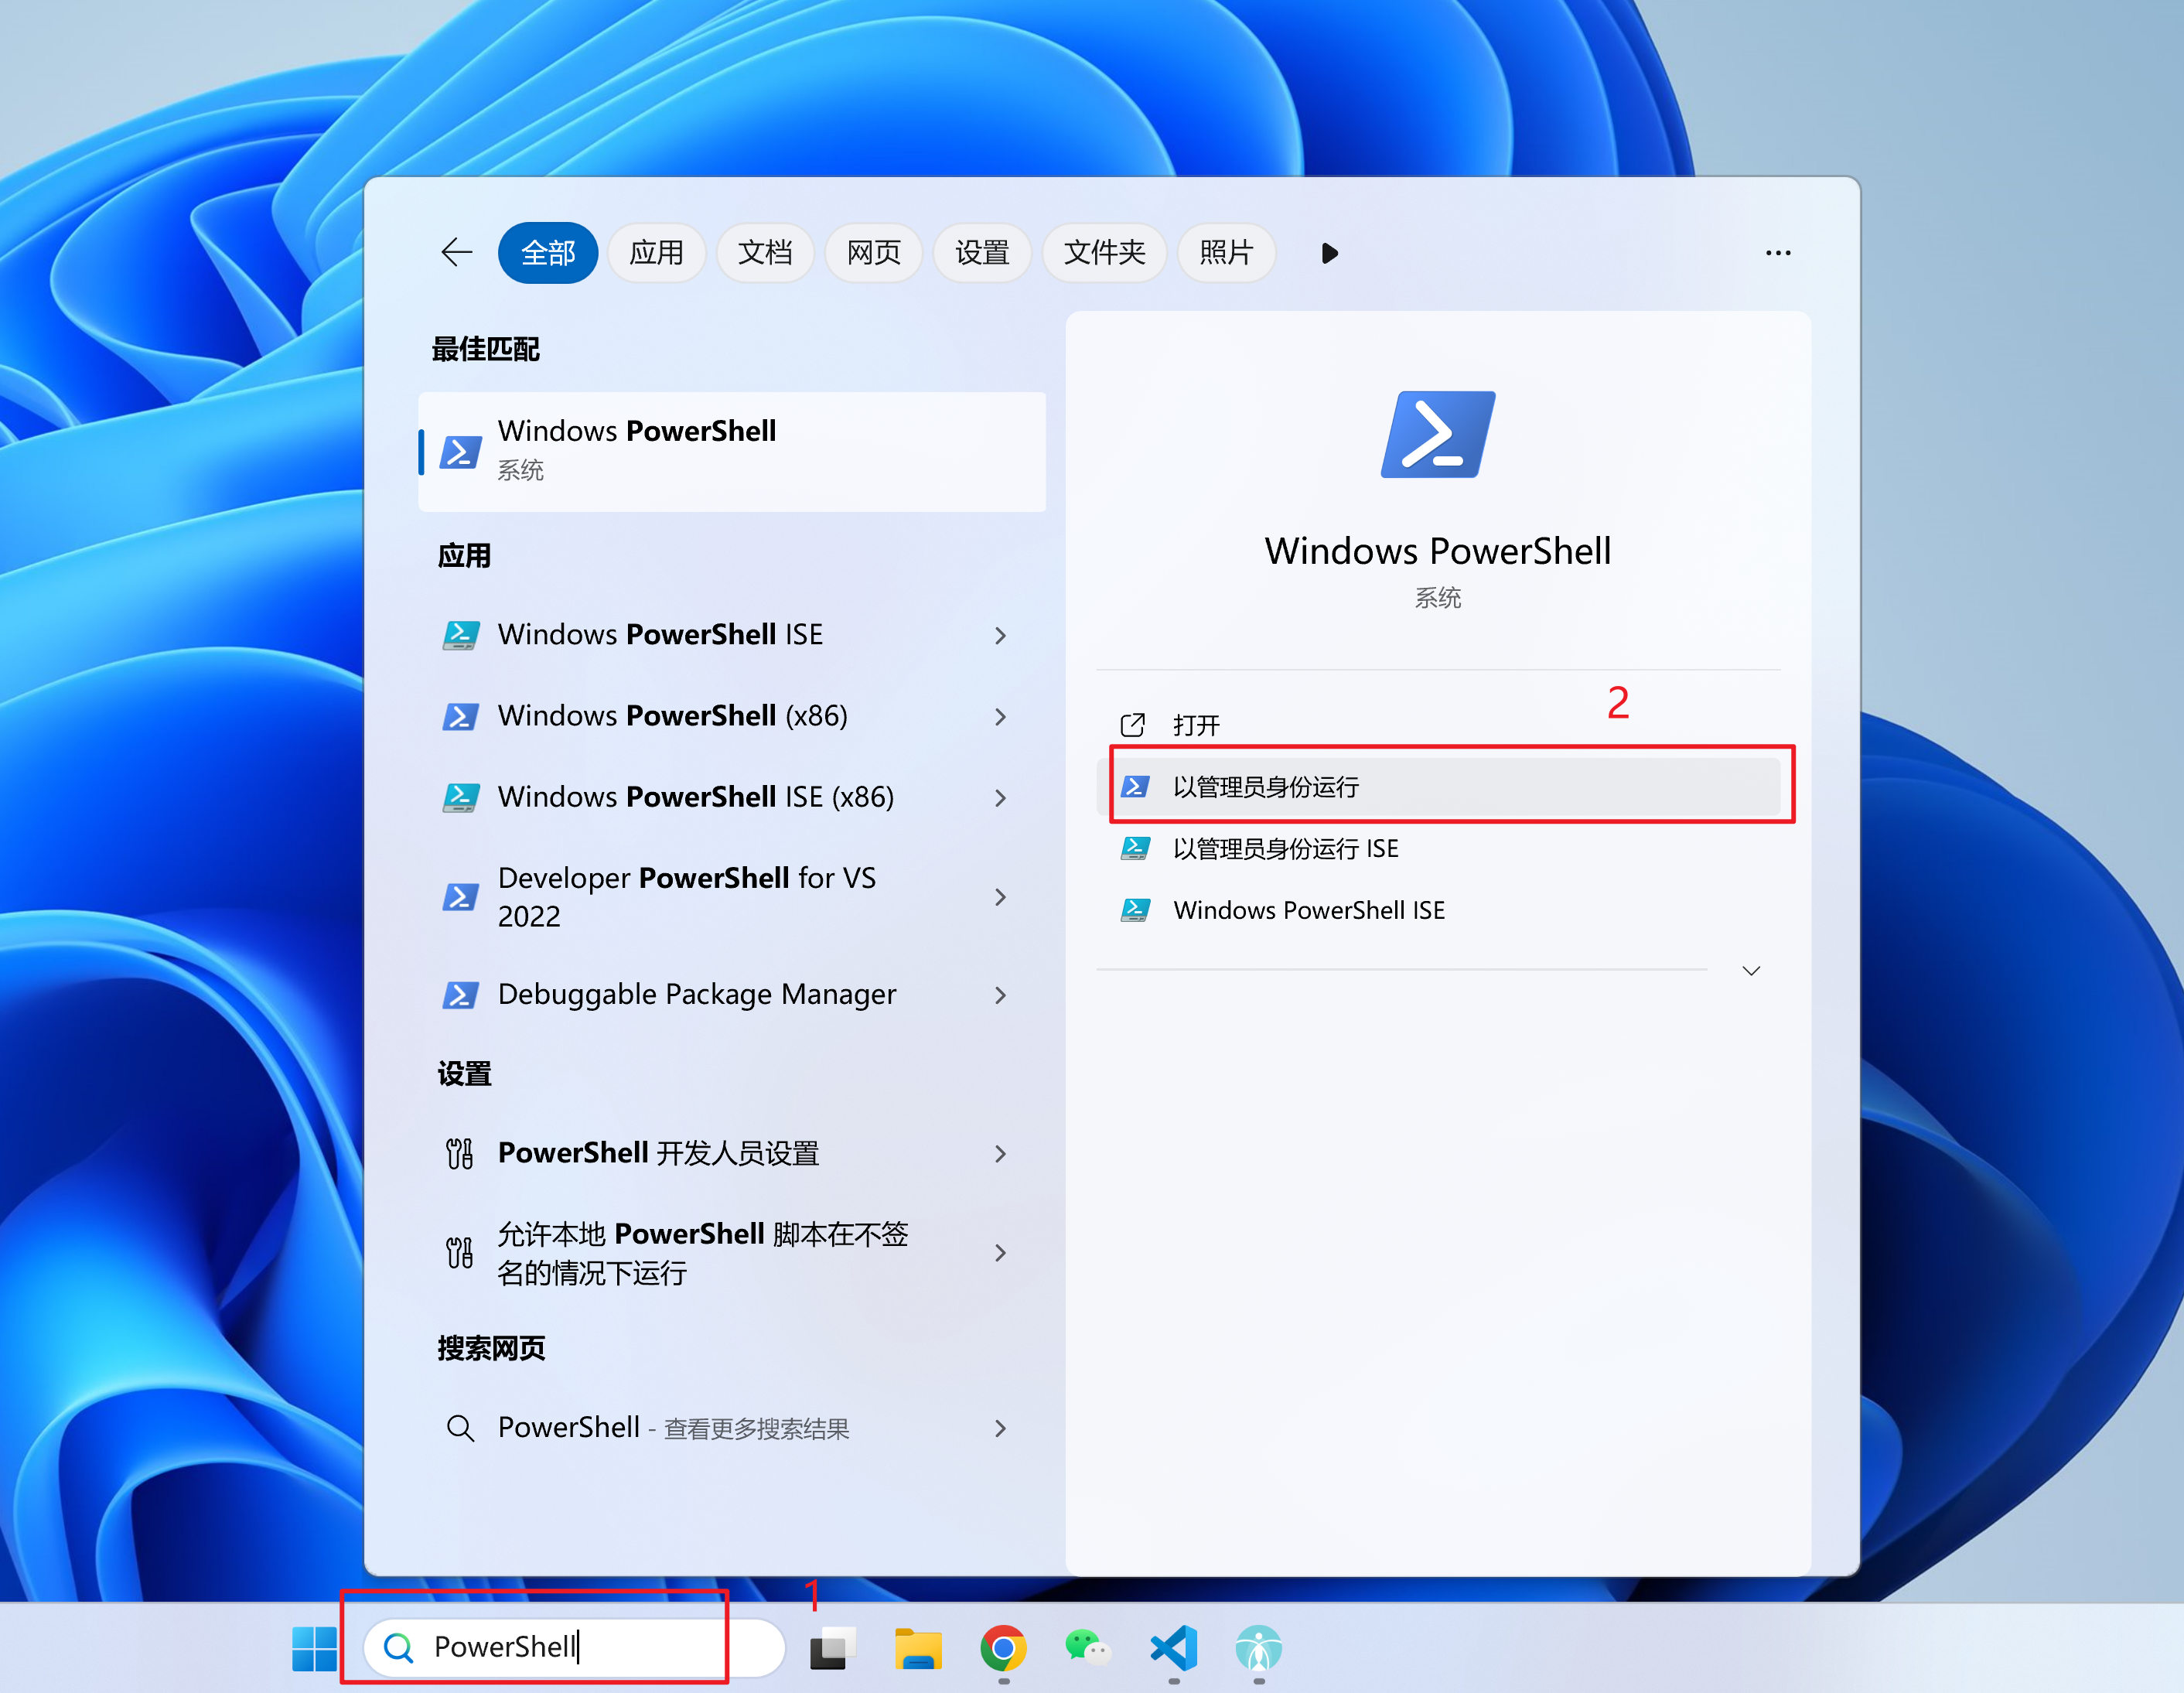Viewport: 2184px width, 1693px height.
Task: Expand Windows PowerShell ISE (x86) chevron
Action: pos(1000,797)
